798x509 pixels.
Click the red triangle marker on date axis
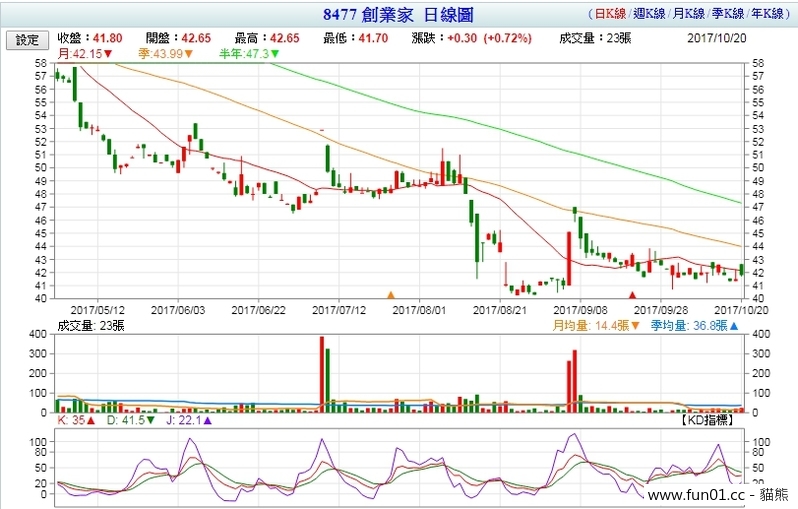[x=632, y=295]
